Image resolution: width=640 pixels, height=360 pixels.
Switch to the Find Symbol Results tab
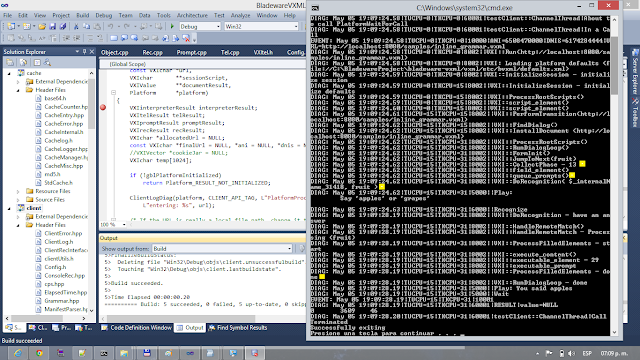point(238,328)
